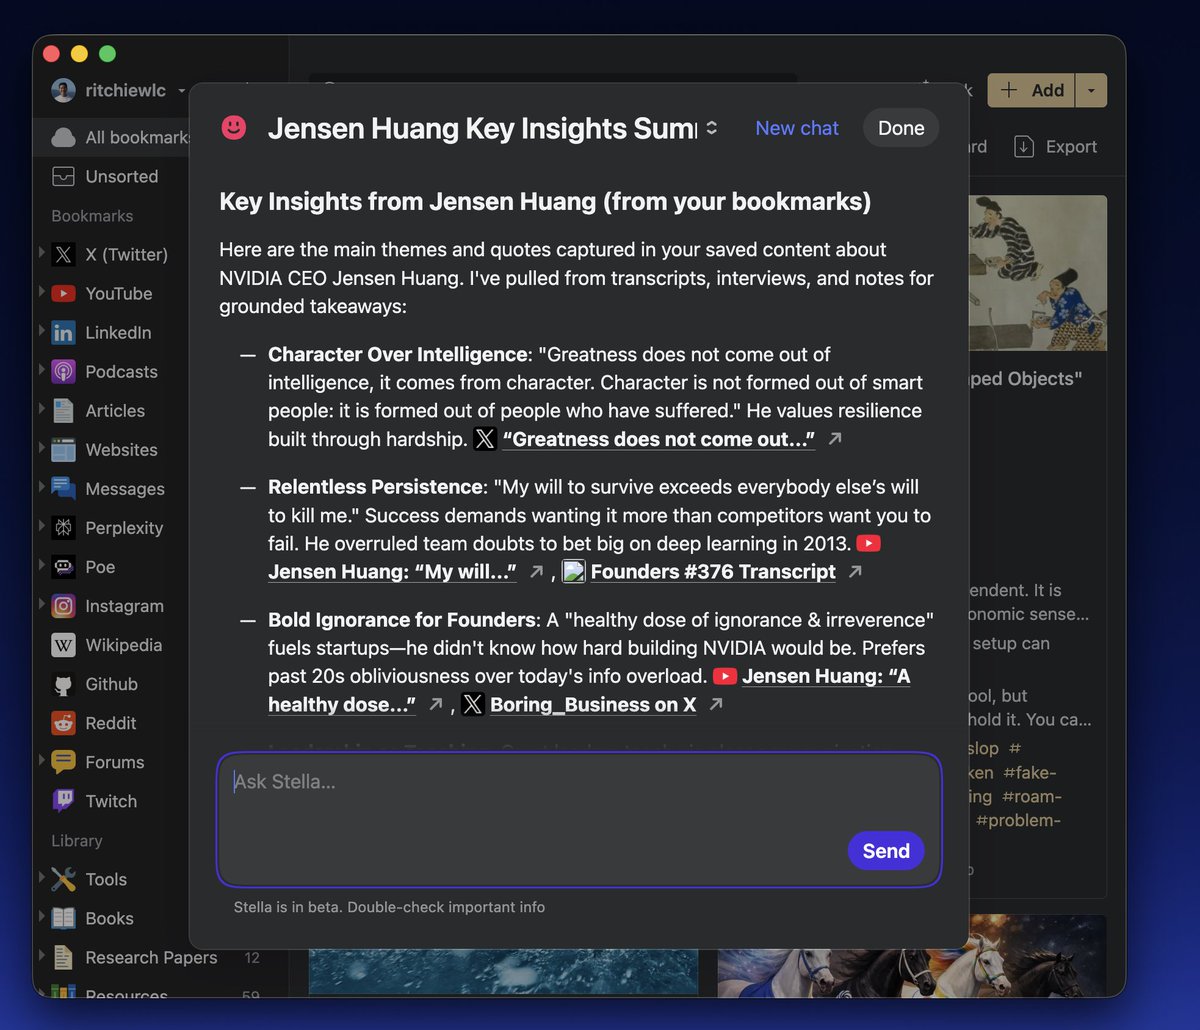Open the Add button dropdown arrow
Viewport: 1200px width, 1030px height.
click(1091, 90)
